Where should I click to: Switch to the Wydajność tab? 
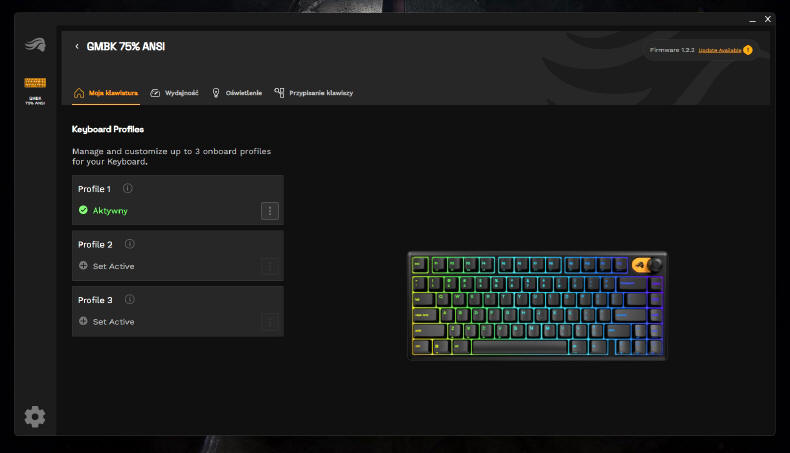pos(174,93)
